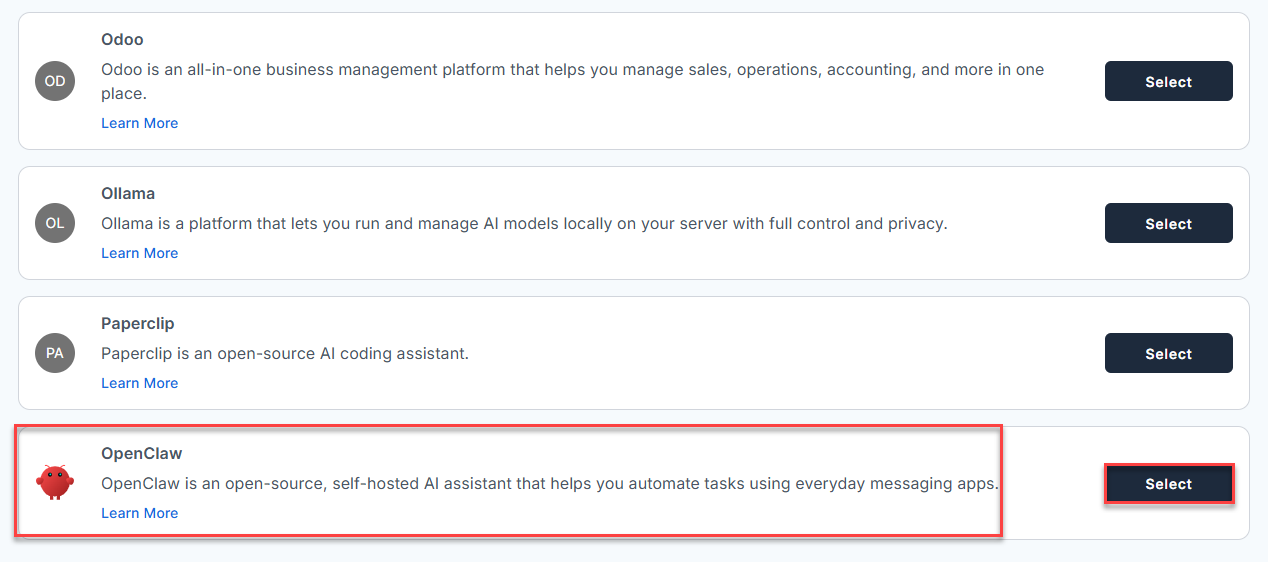
Task: Click the PA avatar icon for Paperclip
Action: [x=55, y=353]
